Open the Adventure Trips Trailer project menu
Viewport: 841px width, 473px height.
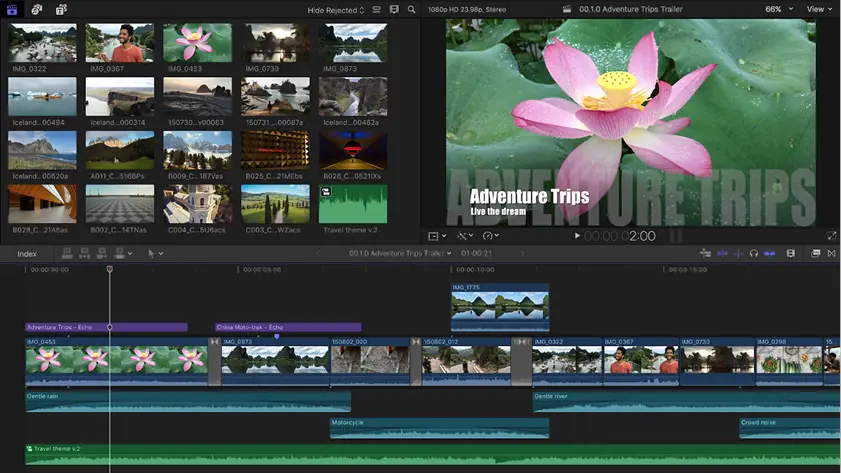(400, 253)
